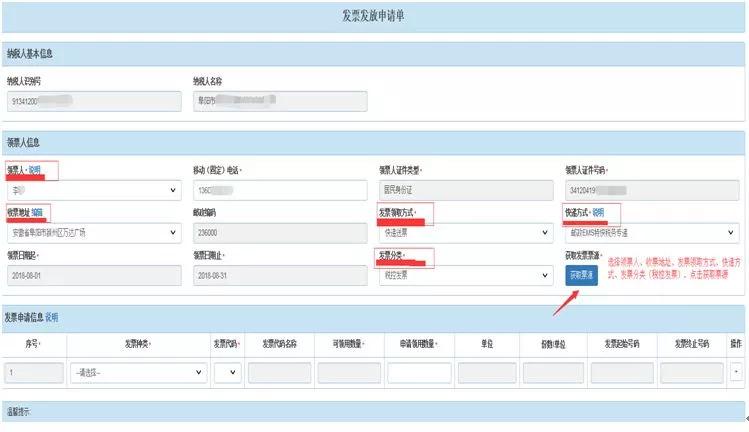Click the 发票种类 column header
The height and width of the screenshot is (432, 749).
coord(138,344)
